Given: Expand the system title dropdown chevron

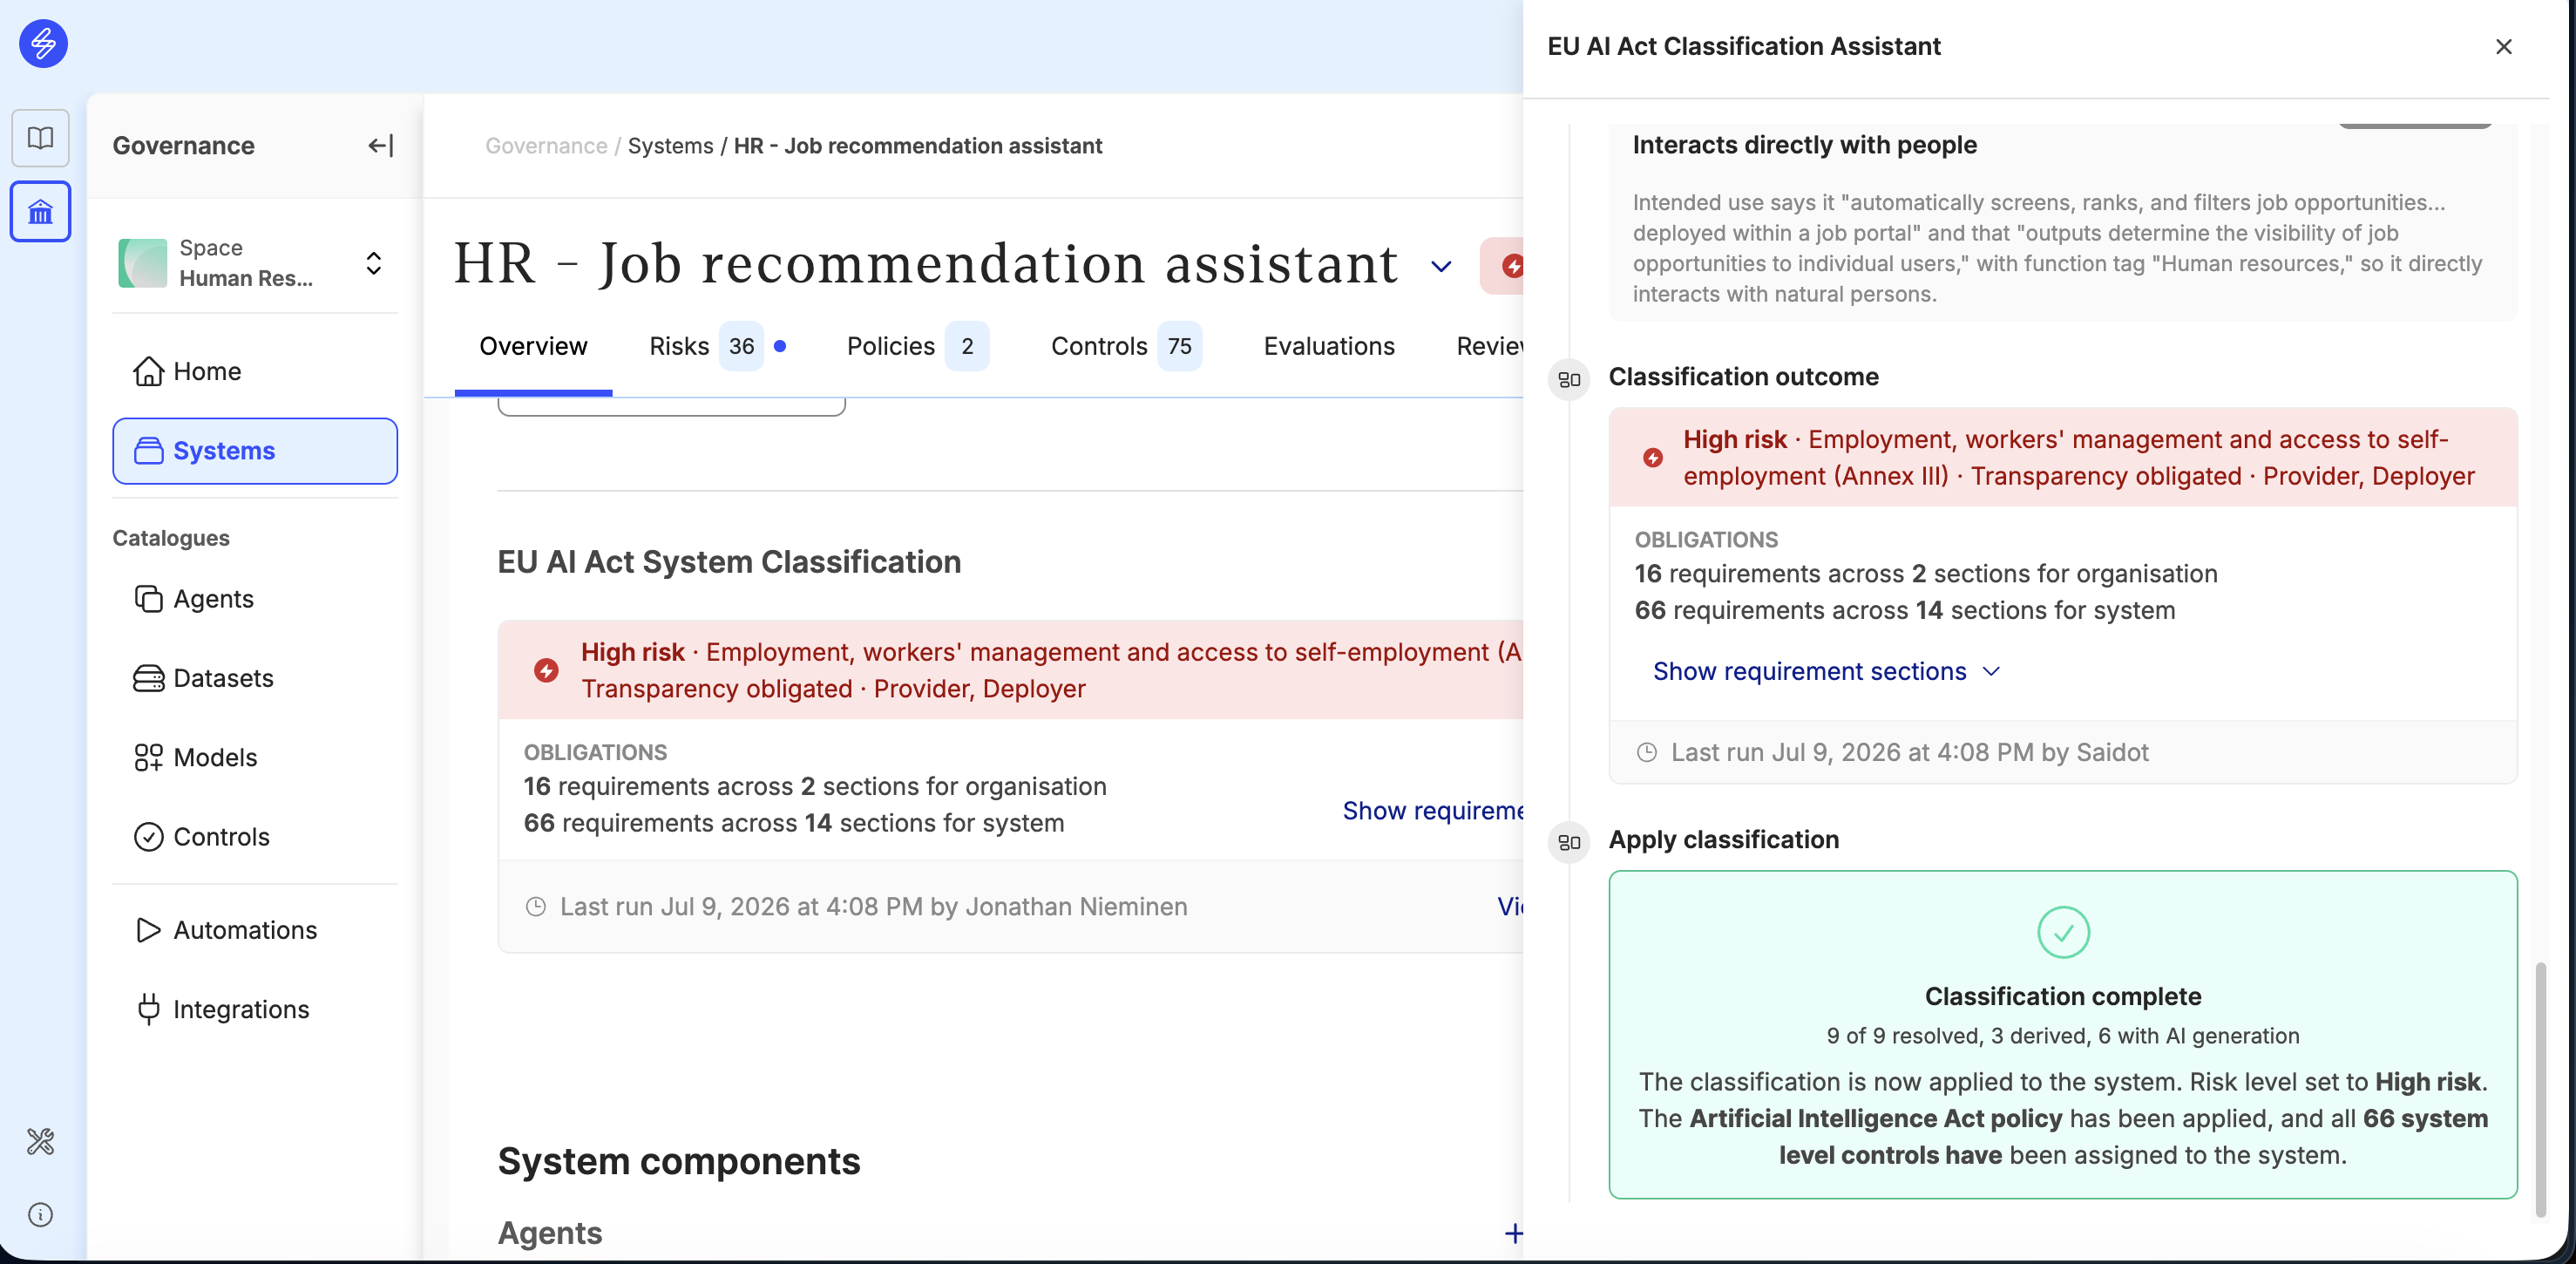Looking at the screenshot, I should 1441,266.
